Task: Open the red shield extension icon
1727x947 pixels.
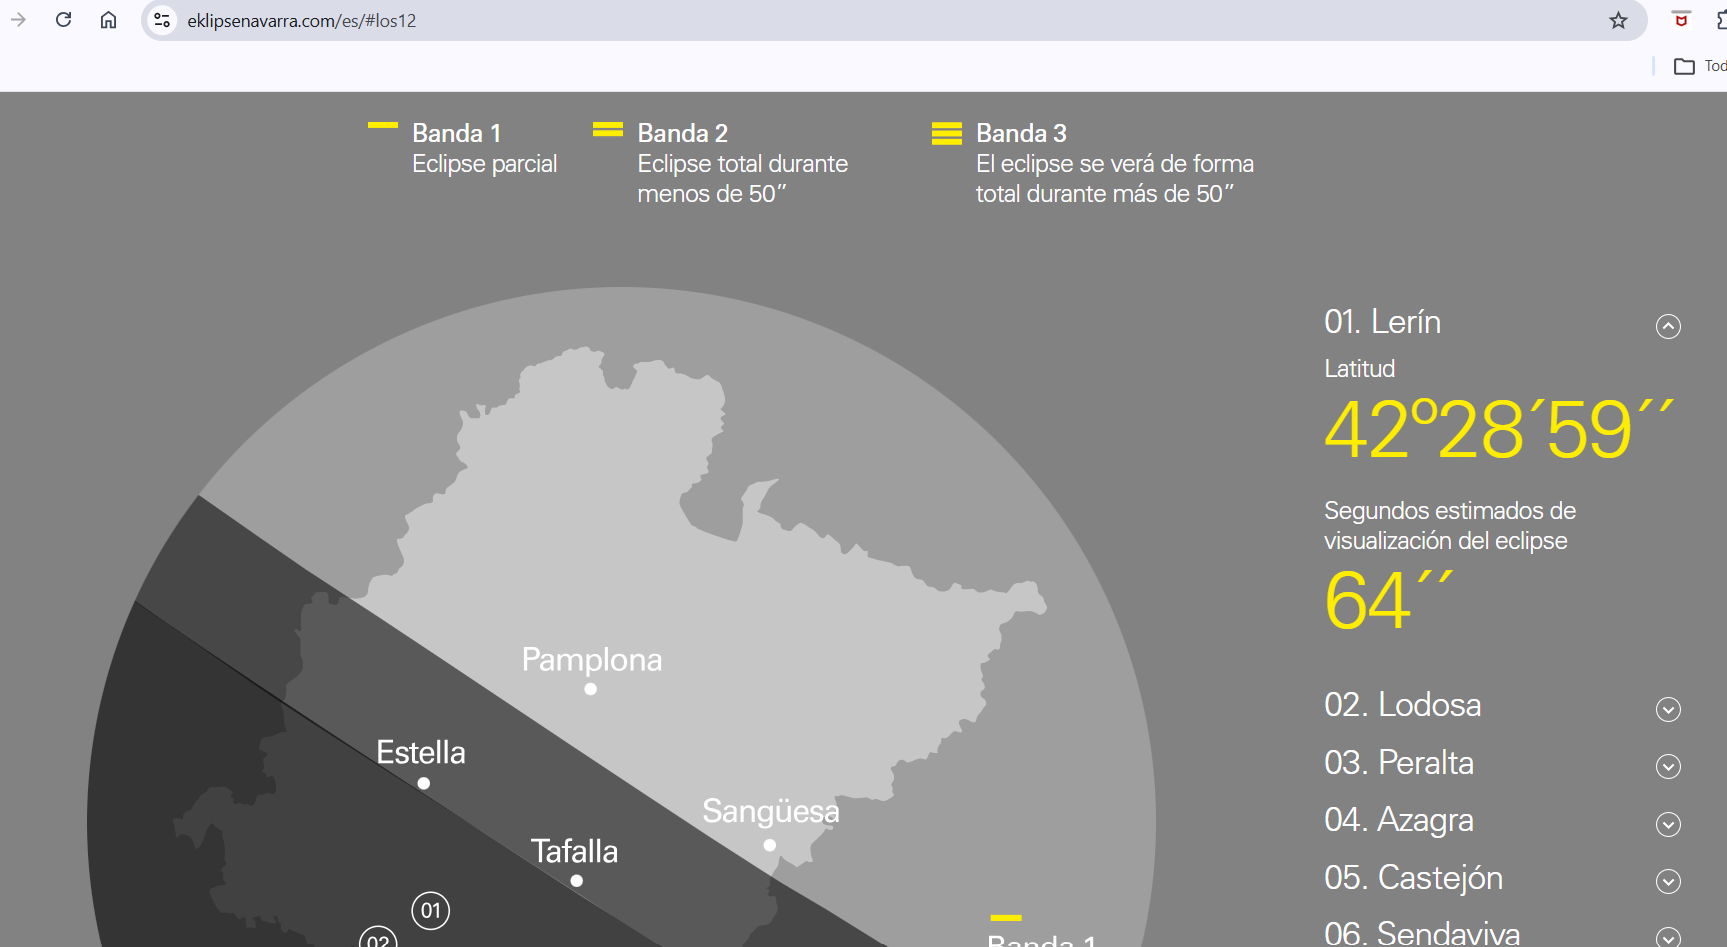Action: click(x=1681, y=19)
